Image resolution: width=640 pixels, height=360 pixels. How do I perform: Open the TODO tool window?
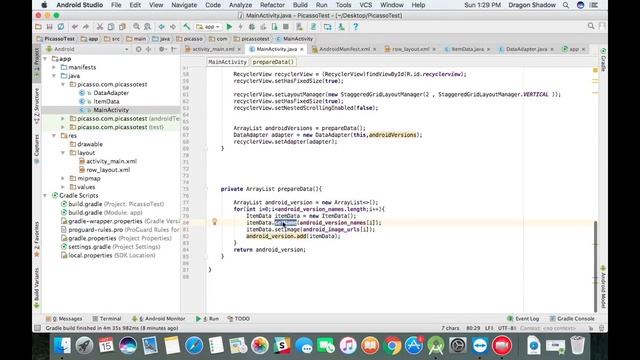click(239, 319)
